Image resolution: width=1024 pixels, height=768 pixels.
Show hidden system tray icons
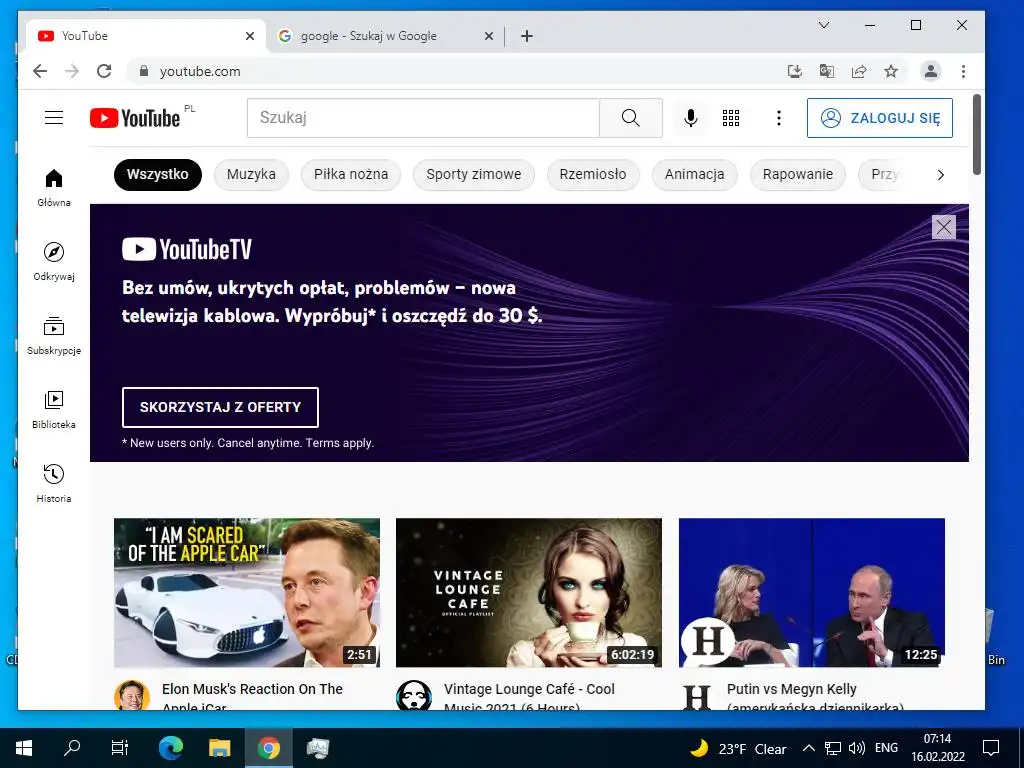click(x=808, y=748)
